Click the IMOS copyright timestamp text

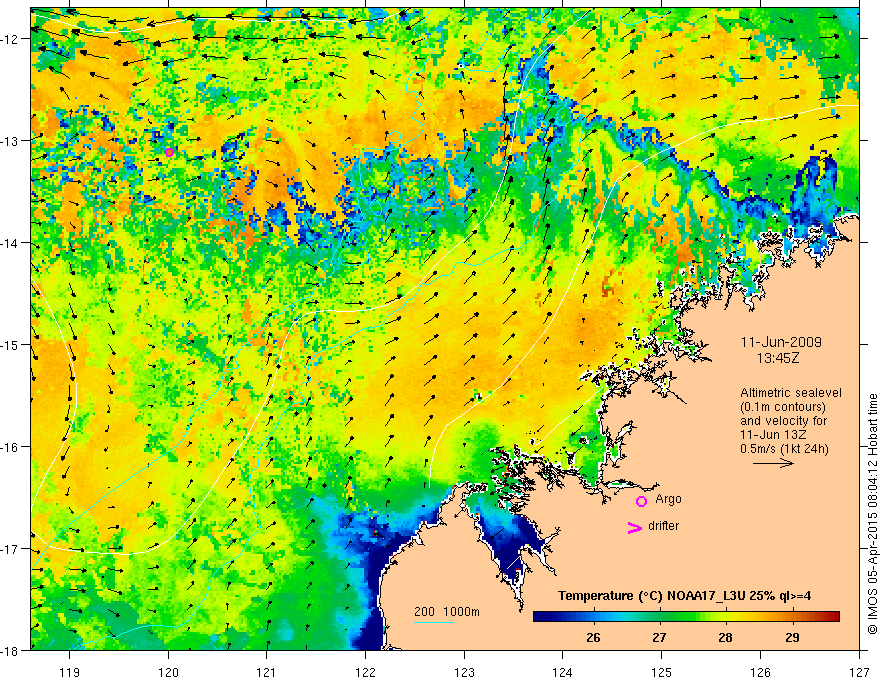pos(872,514)
